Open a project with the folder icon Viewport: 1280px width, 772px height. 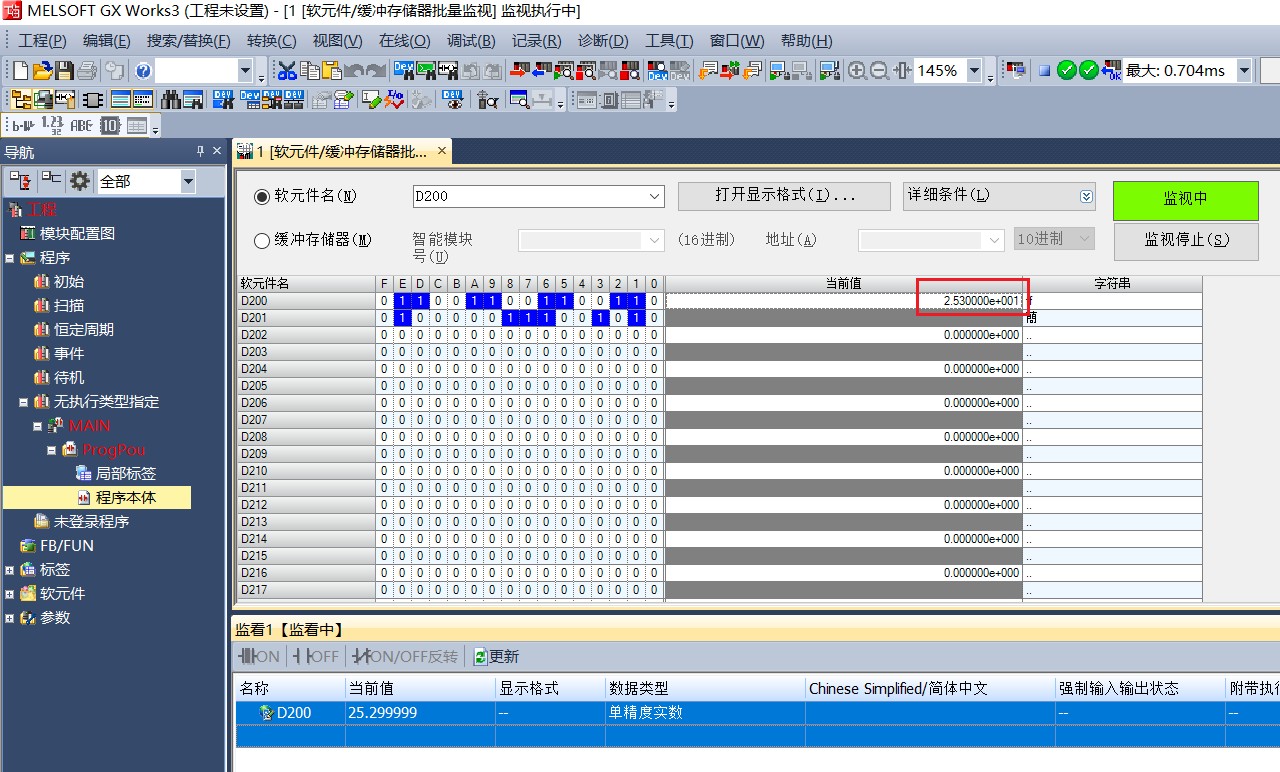pos(42,70)
